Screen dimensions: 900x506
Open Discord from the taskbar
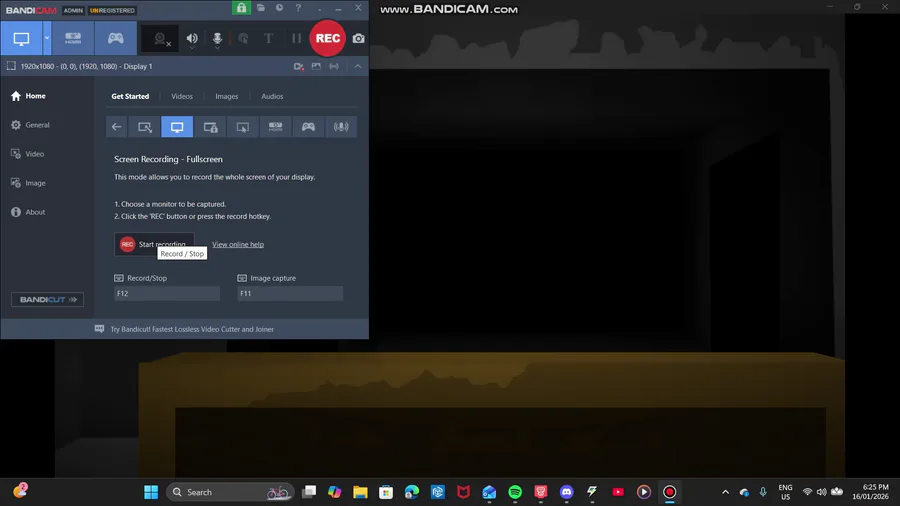[567, 492]
